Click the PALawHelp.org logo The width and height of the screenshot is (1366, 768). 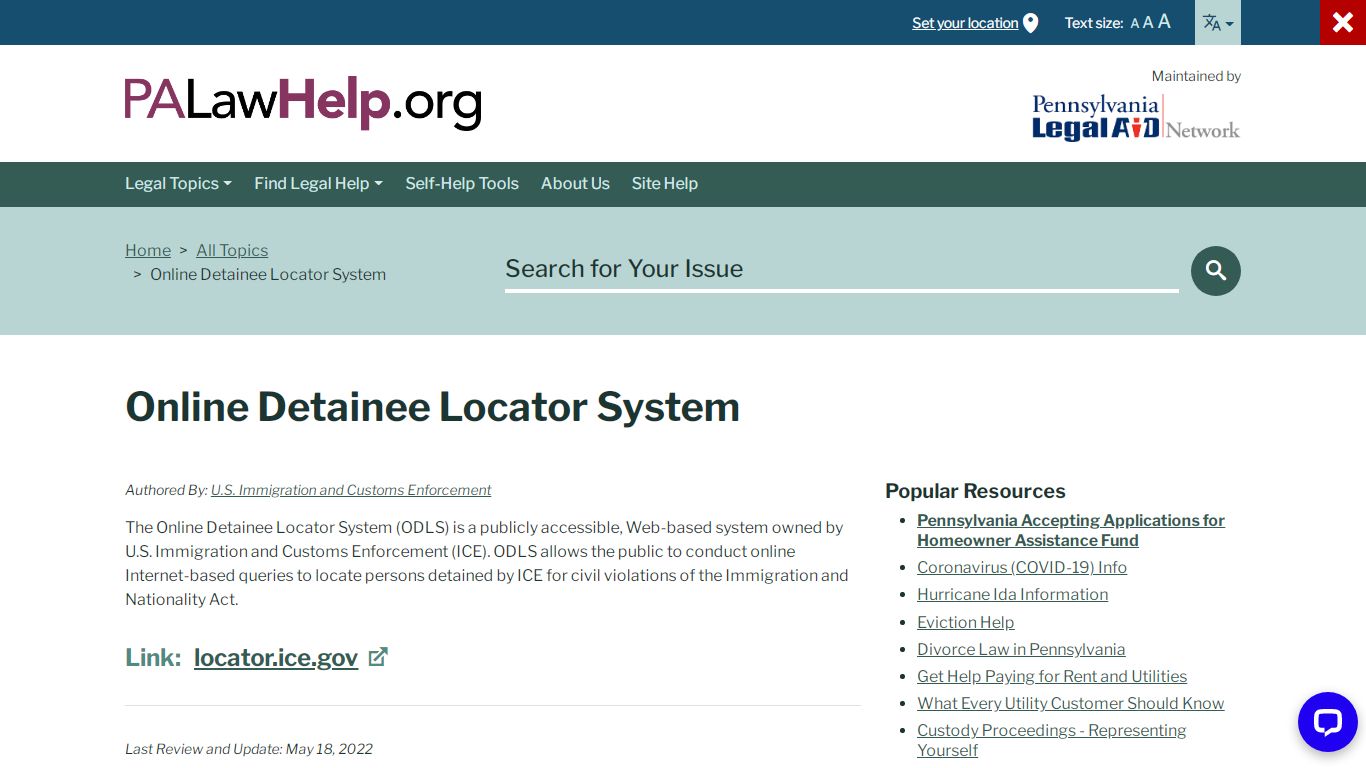click(303, 103)
